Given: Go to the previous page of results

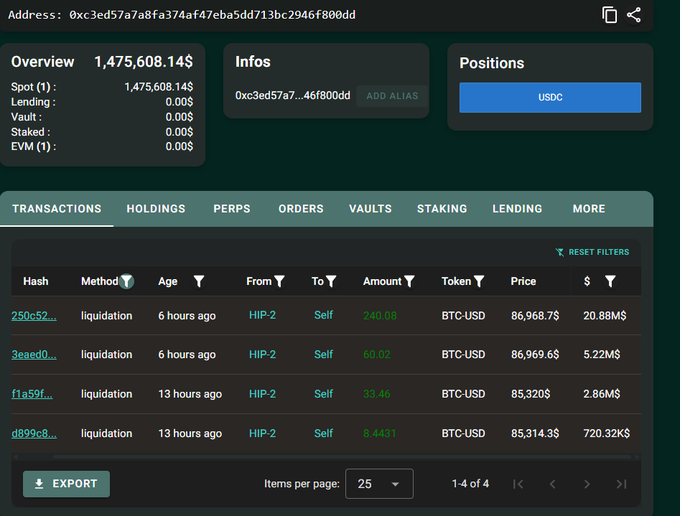Looking at the screenshot, I should (552, 484).
